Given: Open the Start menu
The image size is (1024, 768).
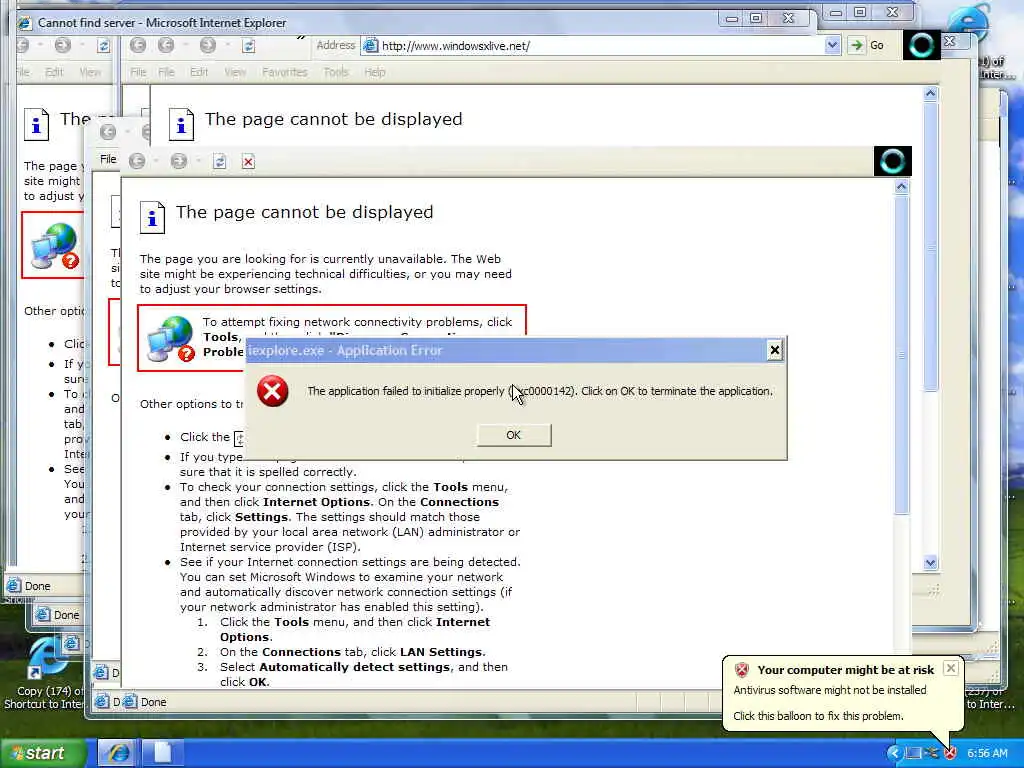Looking at the screenshot, I should point(43,753).
